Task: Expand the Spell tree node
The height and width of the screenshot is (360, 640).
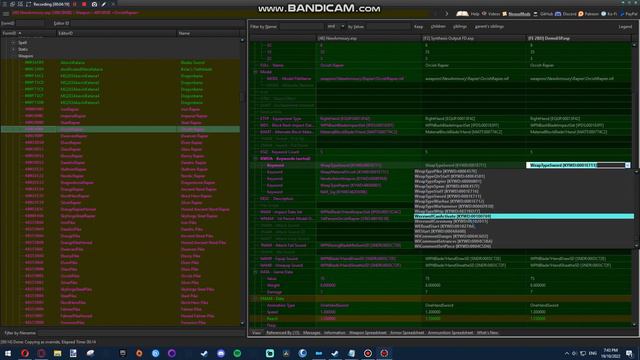Action: coord(13,42)
